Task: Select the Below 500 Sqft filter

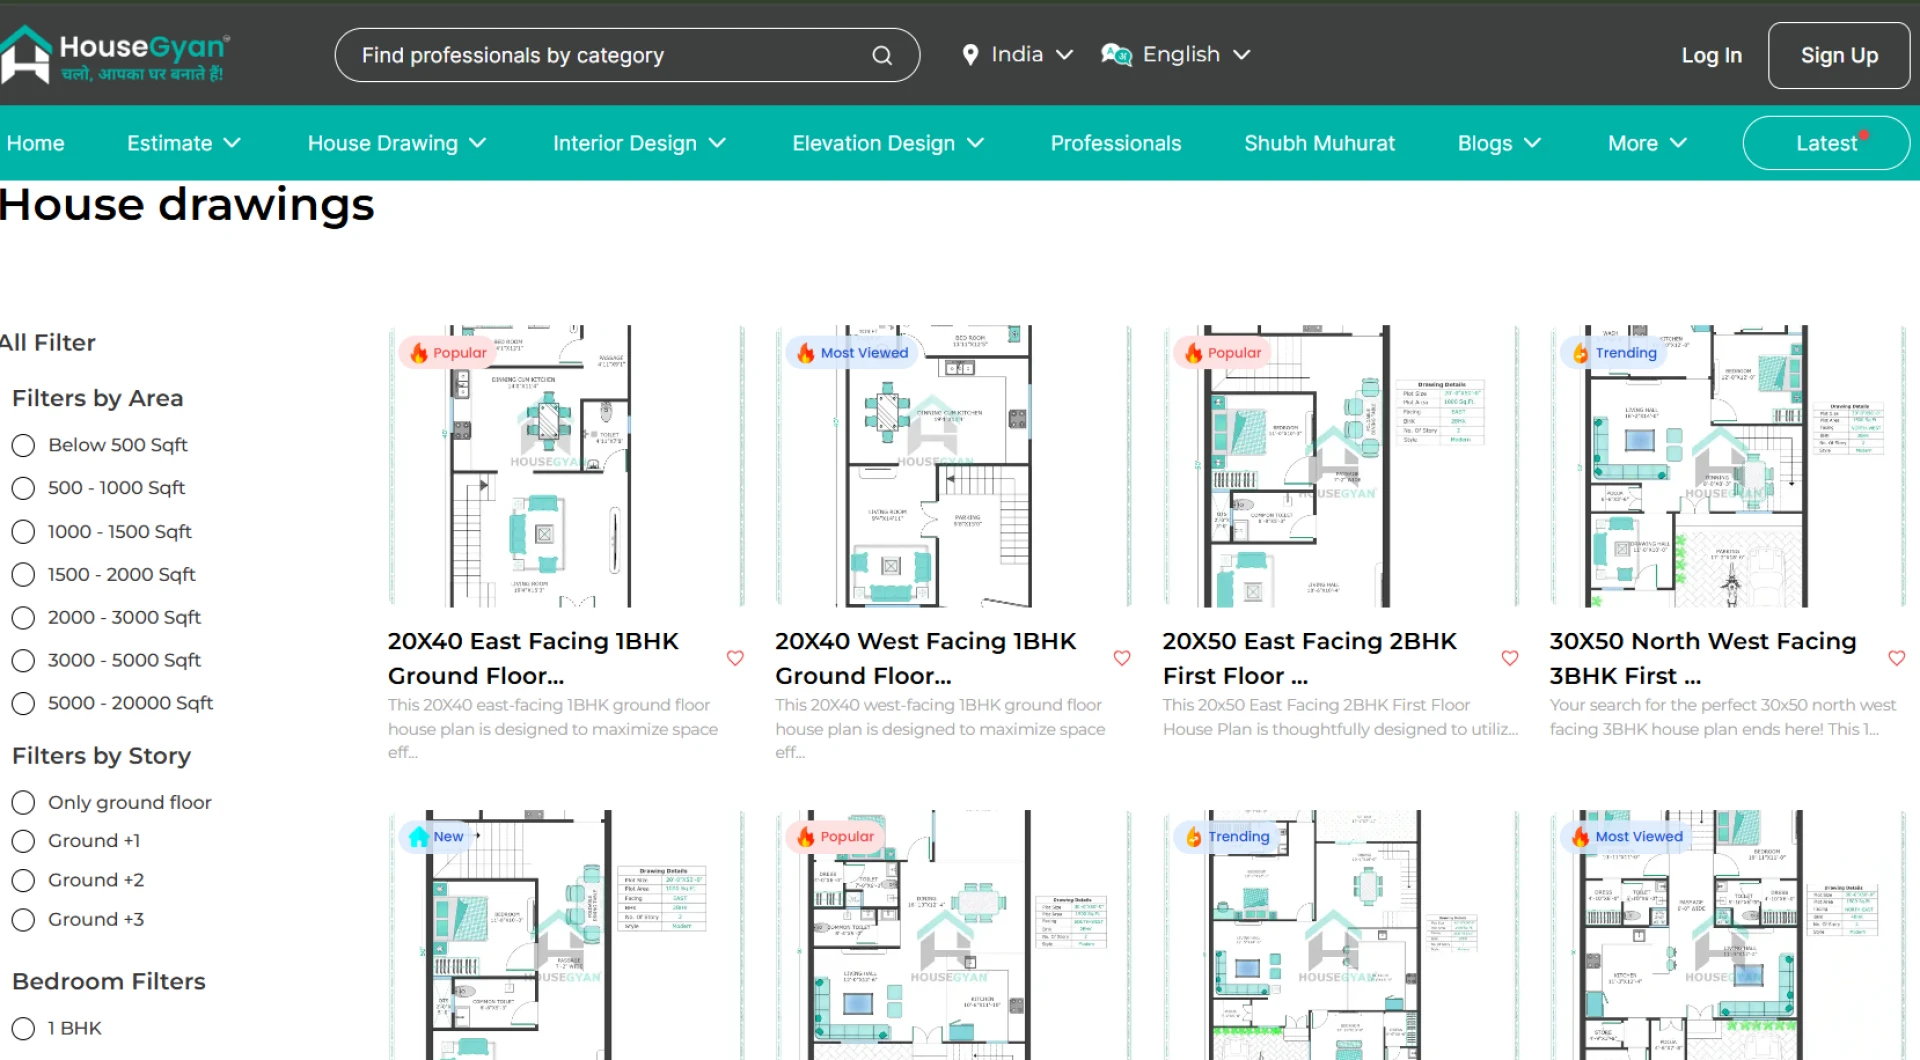Action: [23, 446]
